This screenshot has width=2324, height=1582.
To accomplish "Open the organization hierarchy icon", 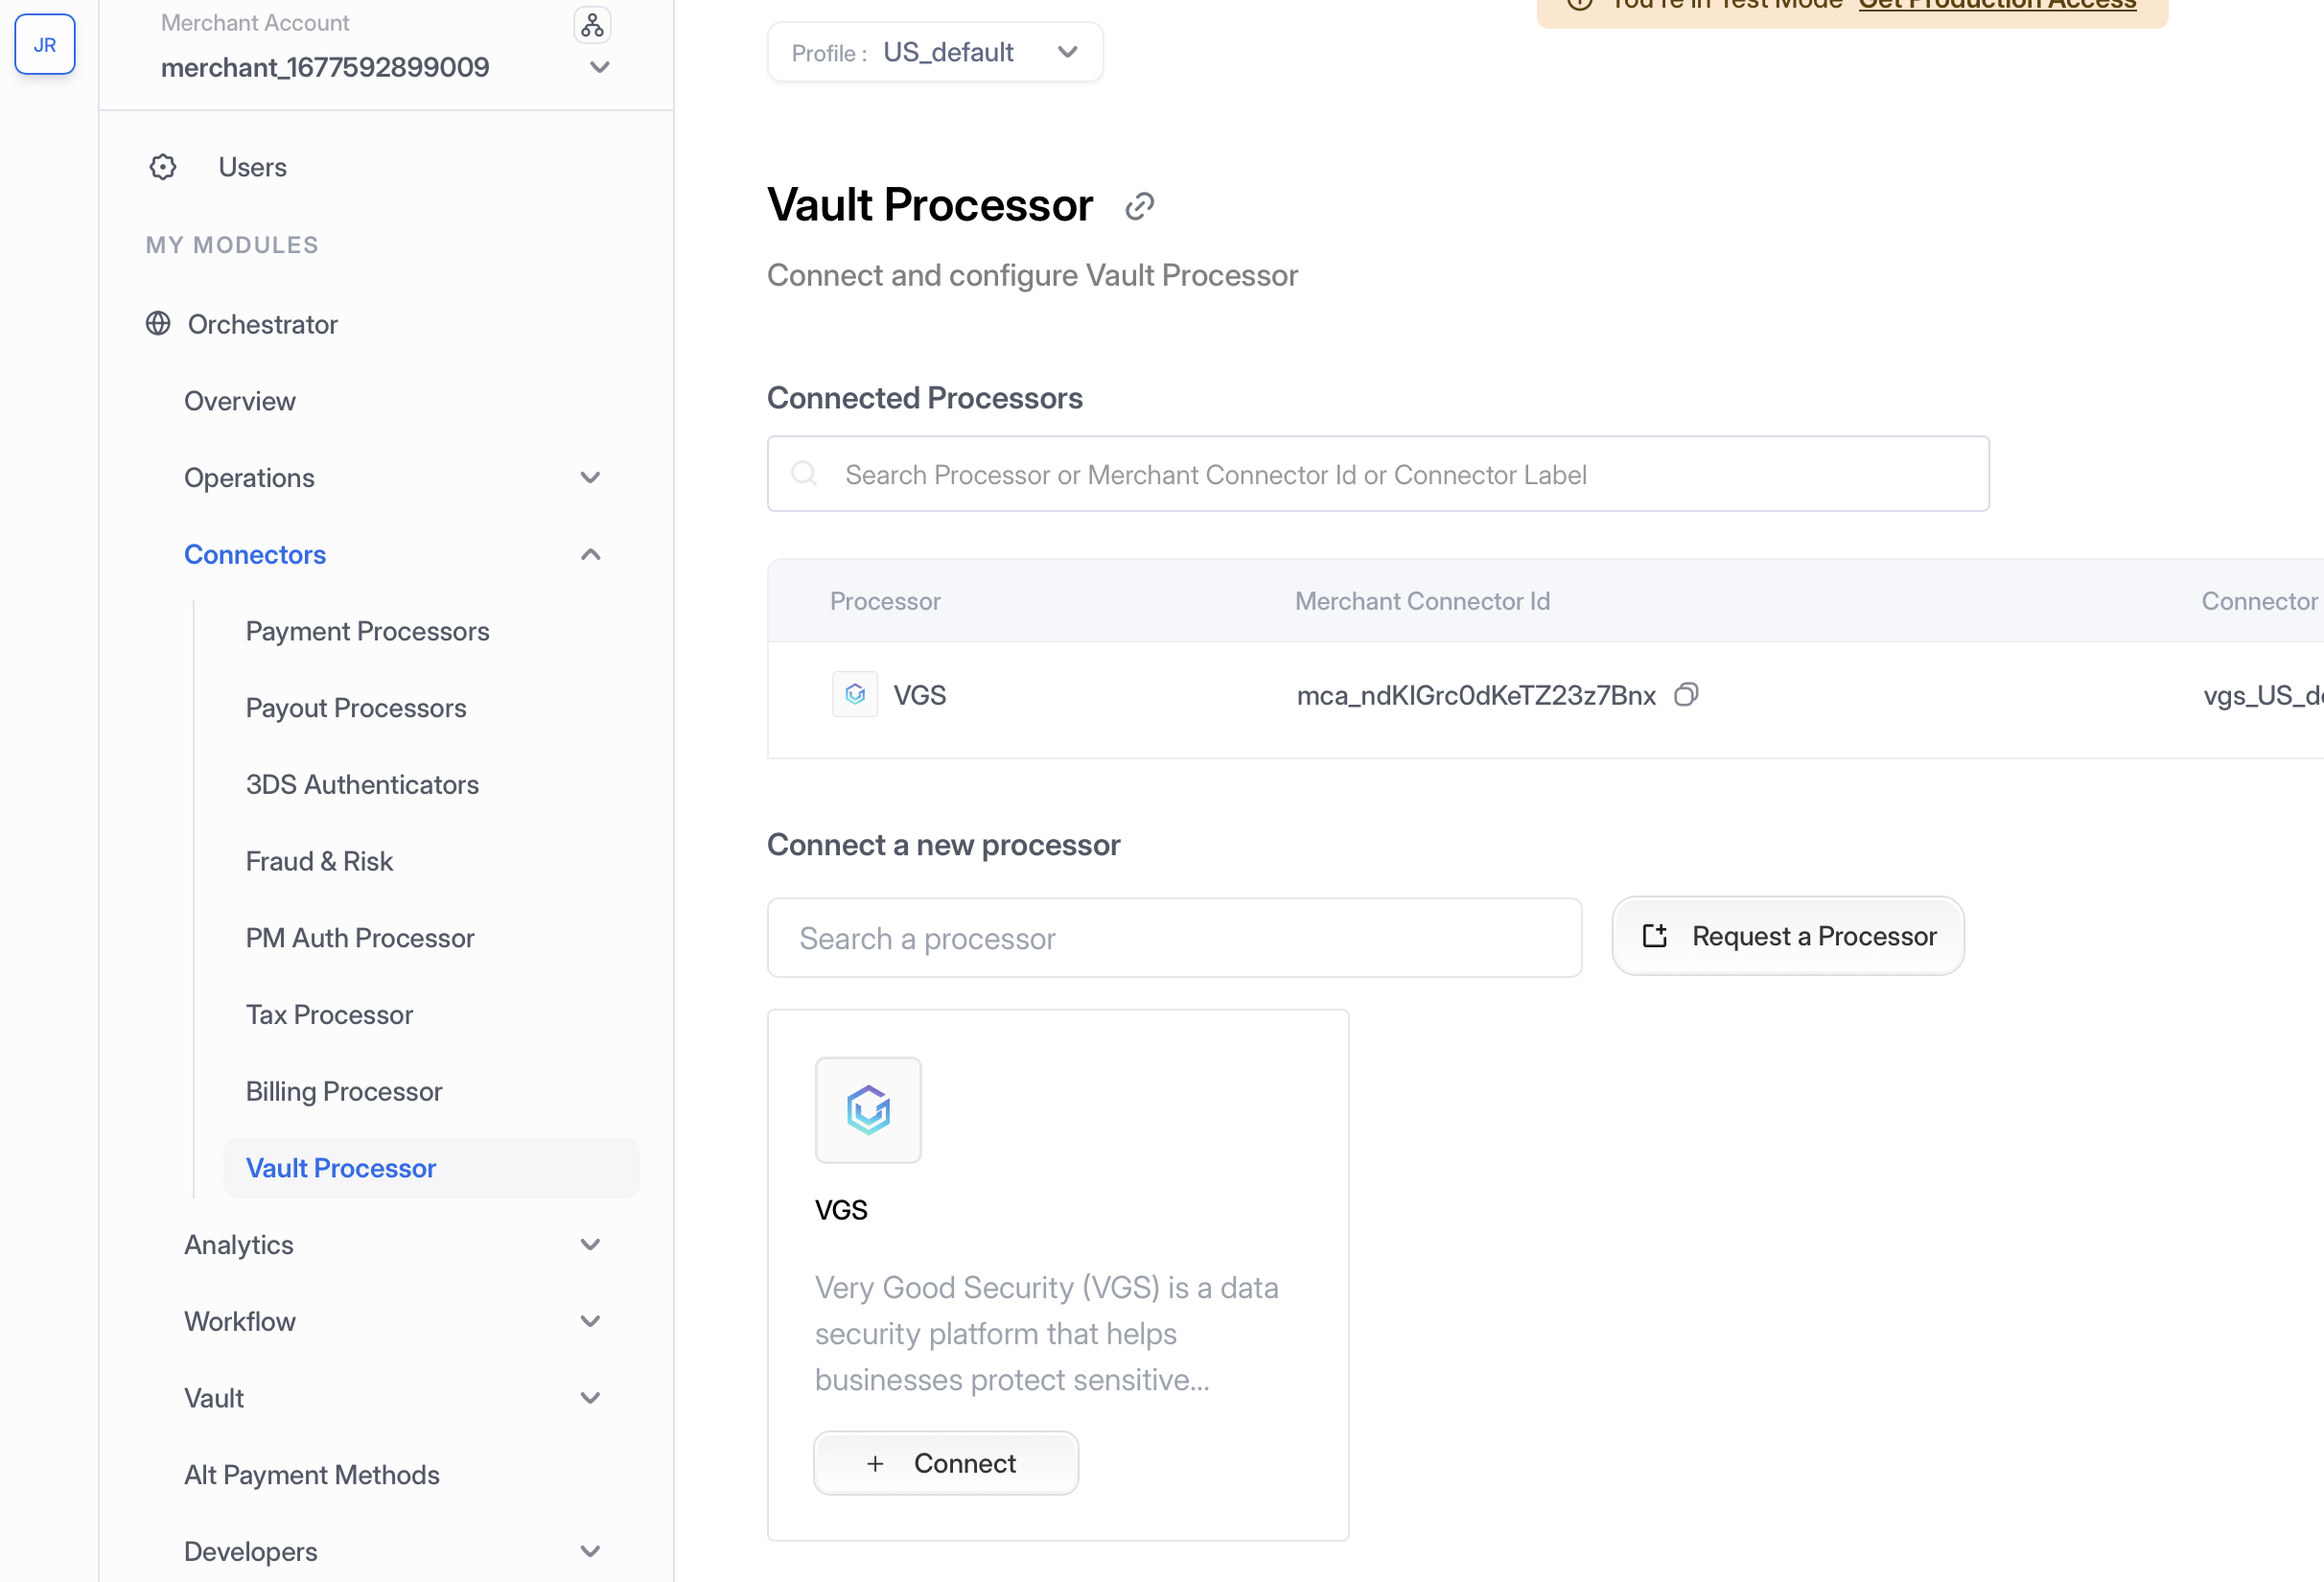I will pyautogui.click(x=592, y=25).
